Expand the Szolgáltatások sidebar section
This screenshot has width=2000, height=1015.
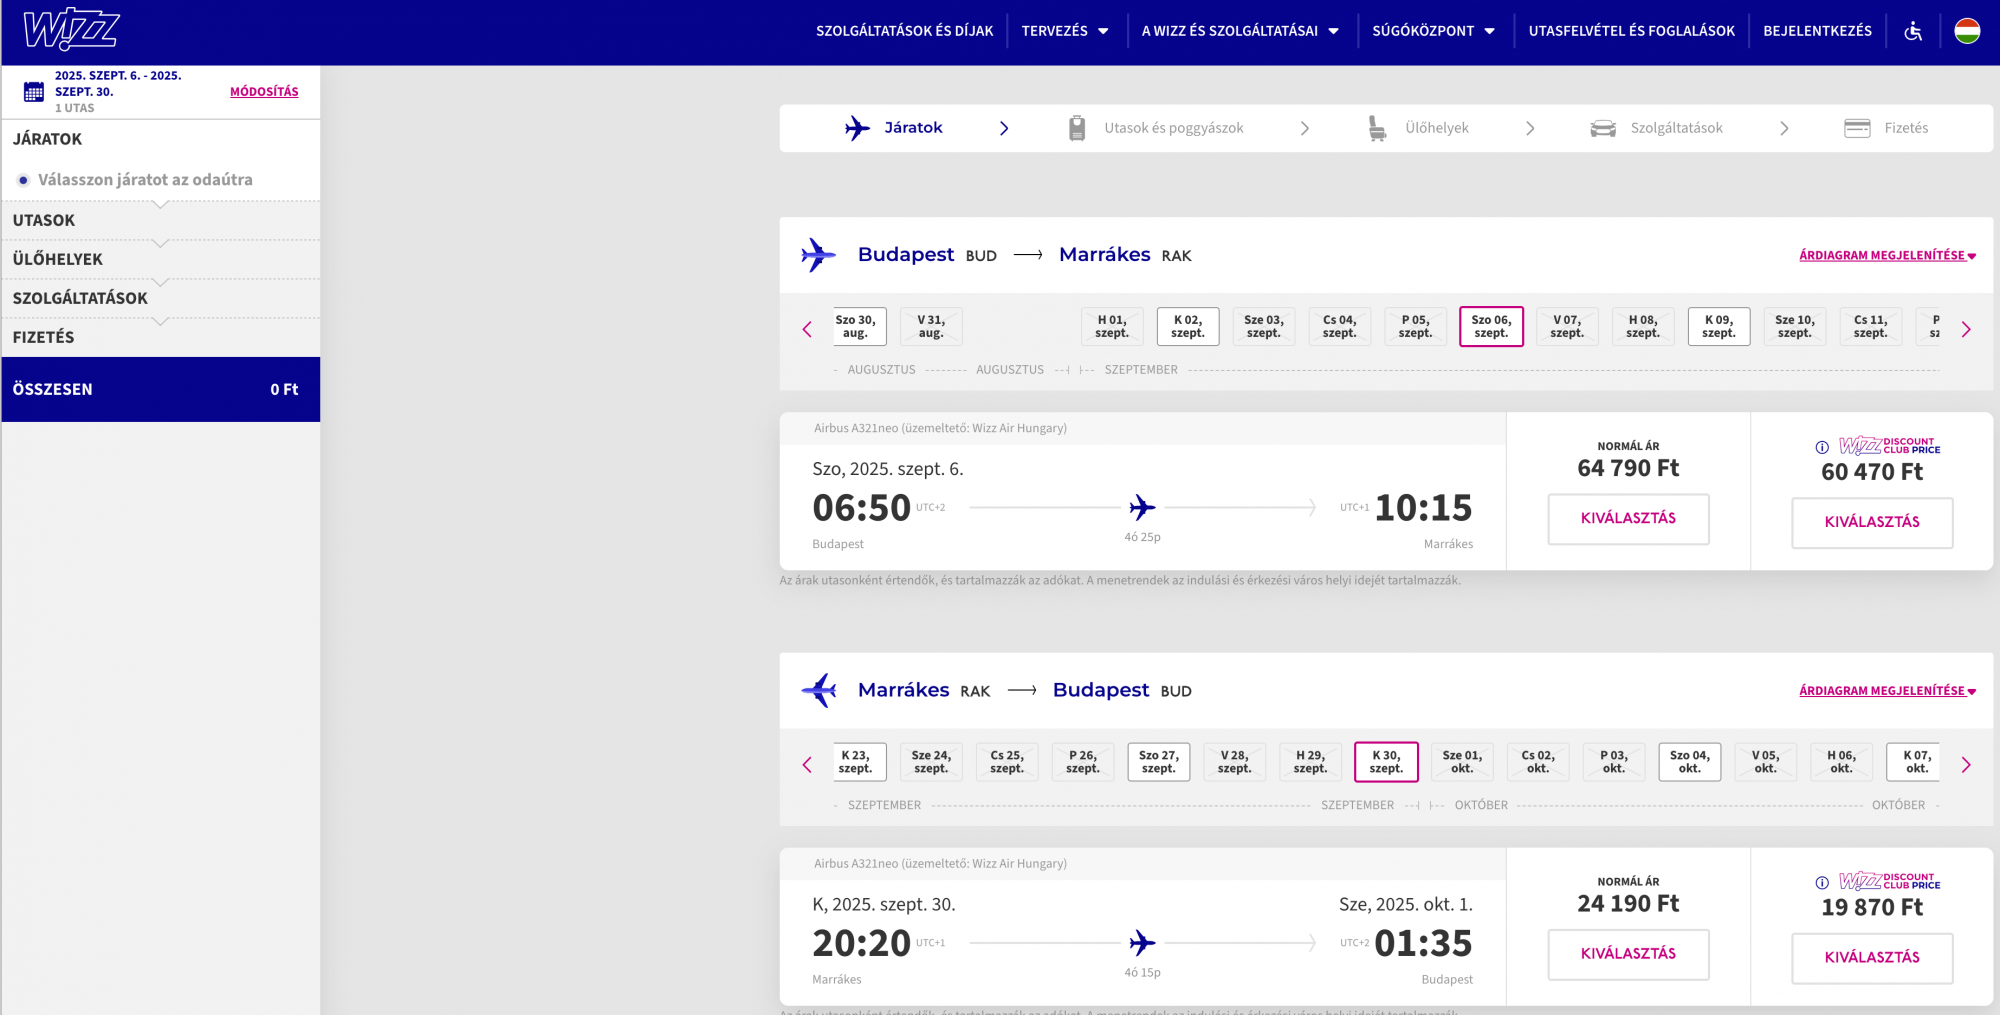point(160,298)
